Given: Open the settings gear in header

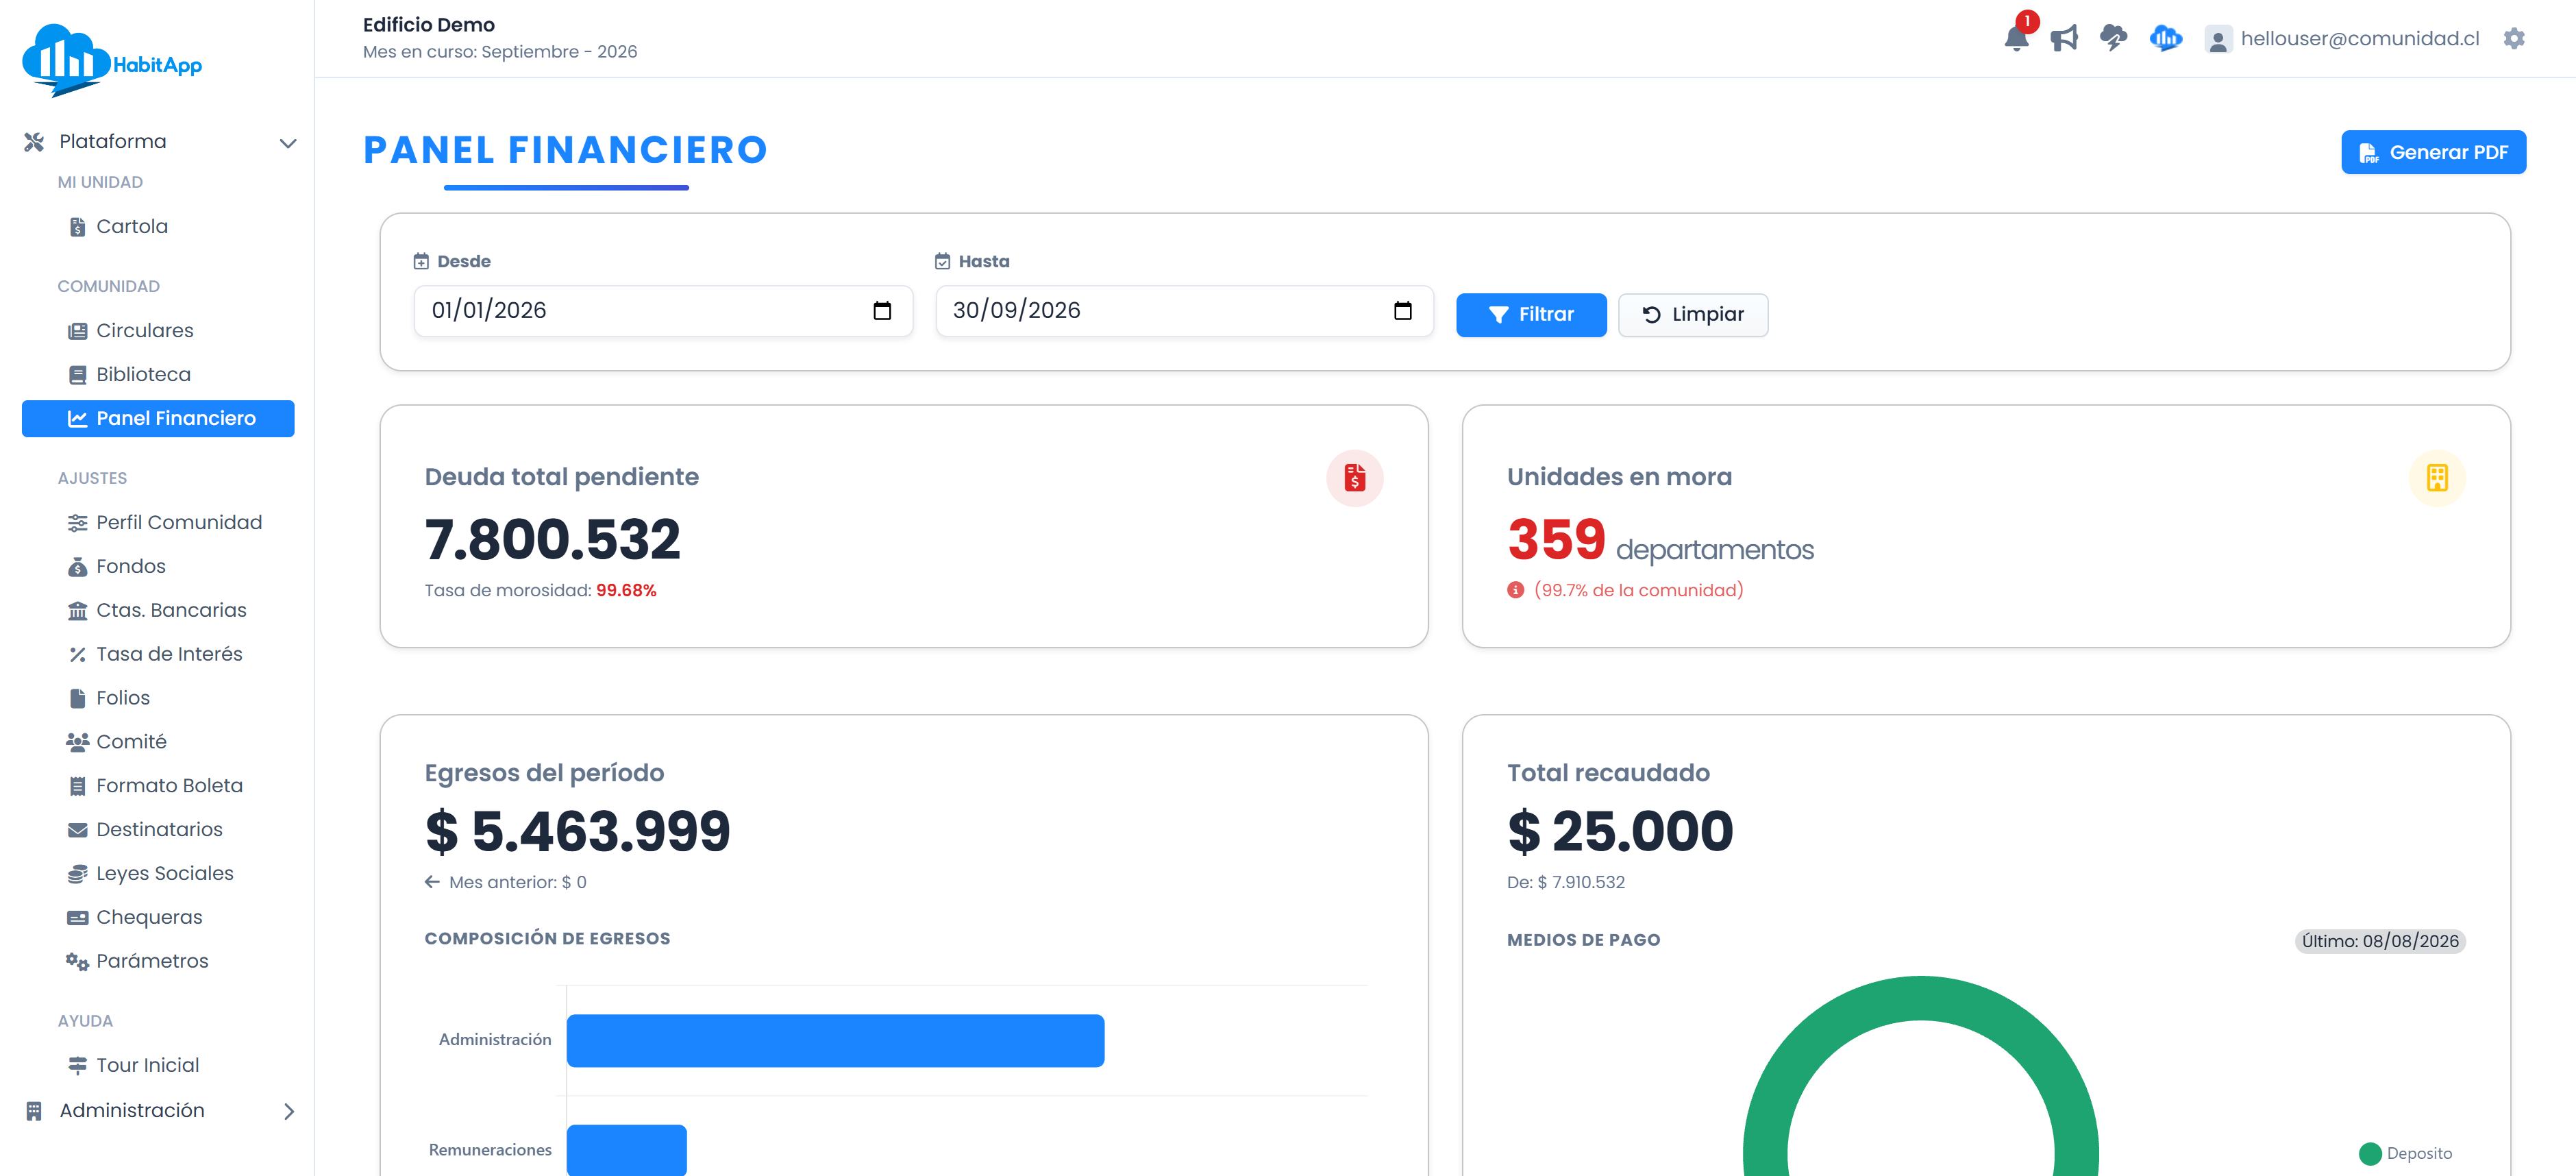Looking at the screenshot, I should pyautogui.click(x=2514, y=39).
